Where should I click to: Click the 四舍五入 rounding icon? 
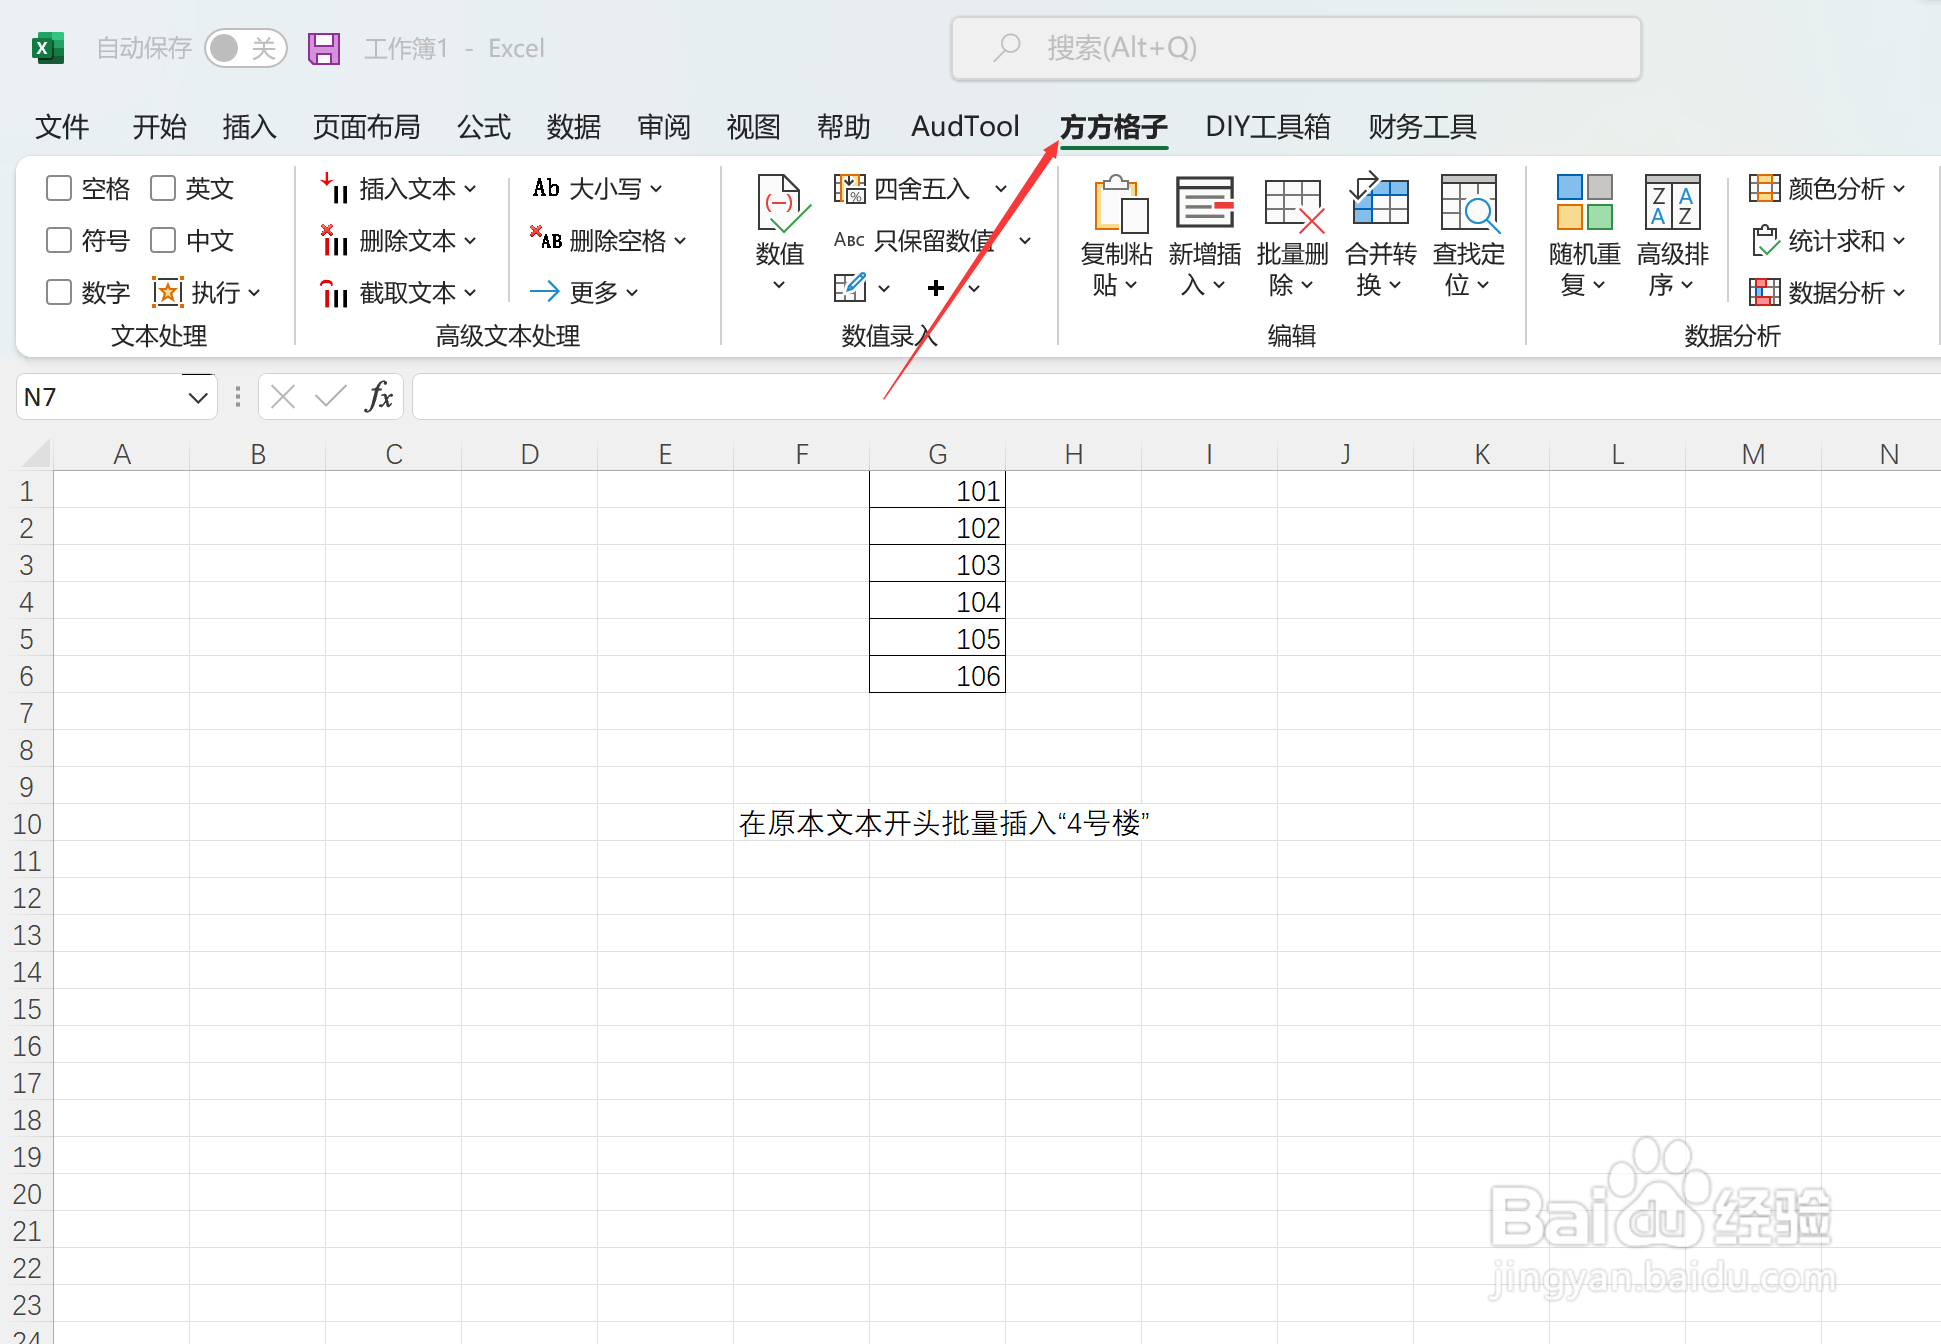[x=849, y=188]
